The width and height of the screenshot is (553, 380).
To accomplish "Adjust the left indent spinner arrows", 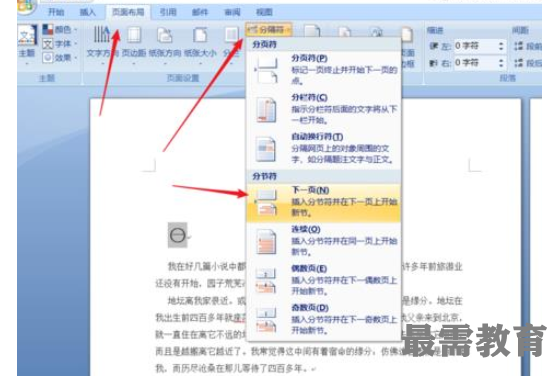I will point(501,46).
